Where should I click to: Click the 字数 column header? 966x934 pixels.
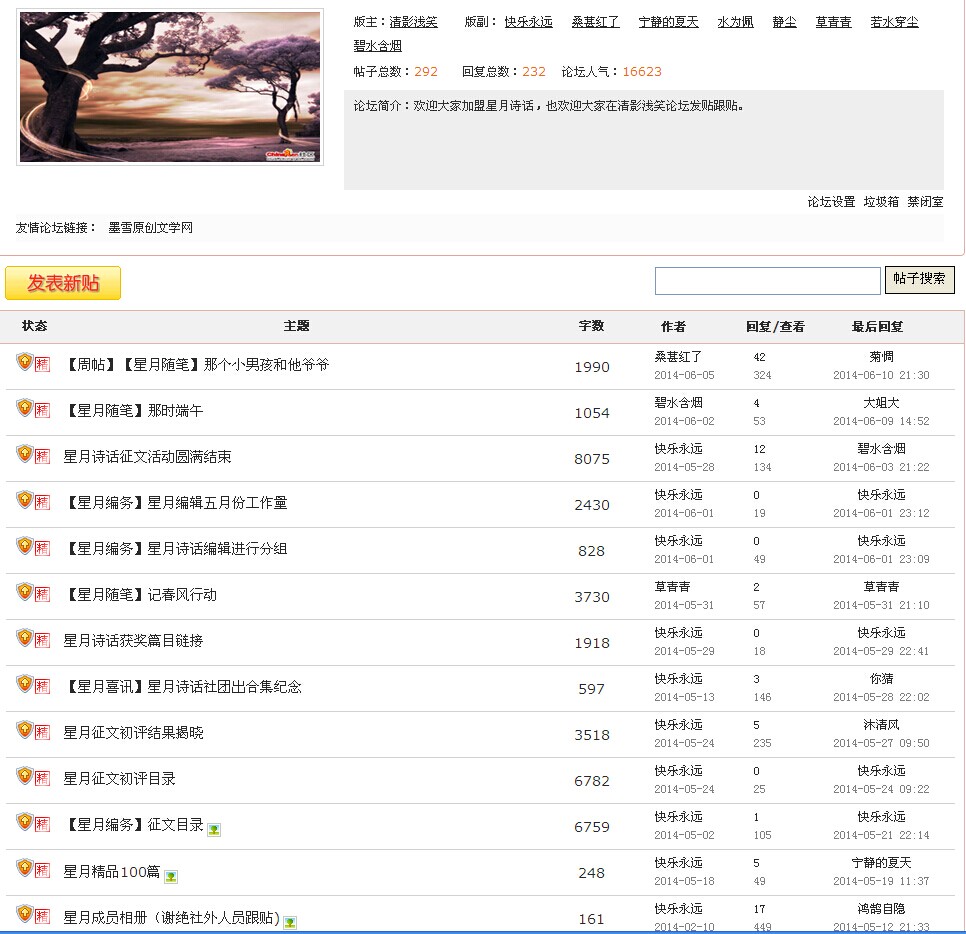[x=591, y=326]
